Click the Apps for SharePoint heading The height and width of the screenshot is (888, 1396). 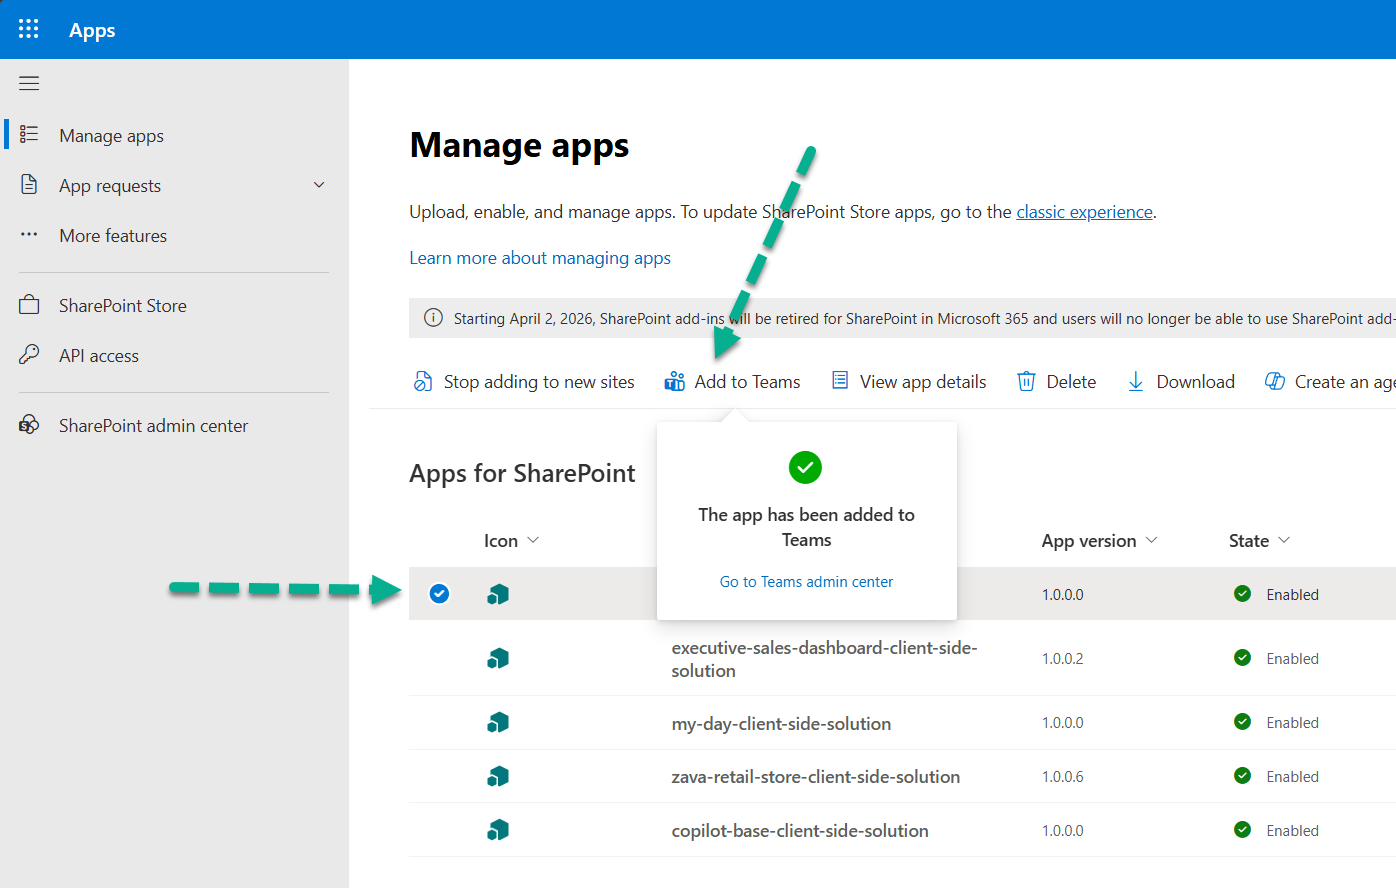coord(522,473)
